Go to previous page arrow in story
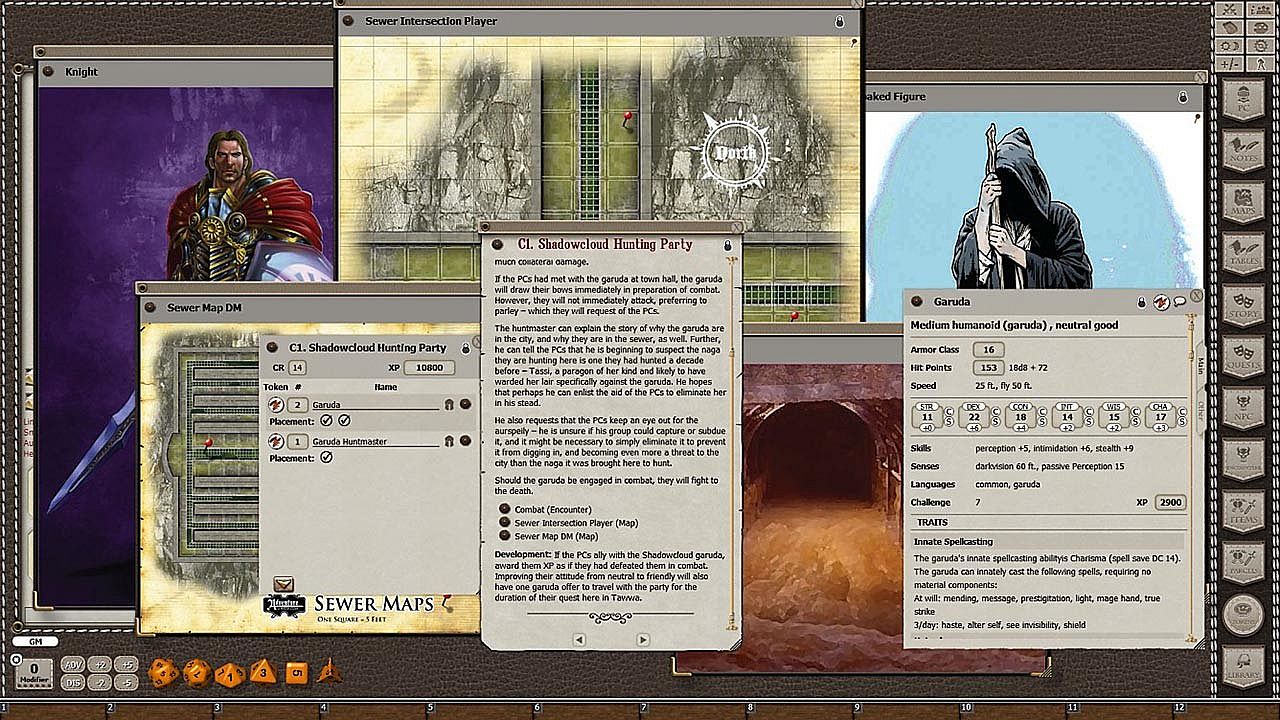Image resolution: width=1280 pixels, height=720 pixels. click(578, 640)
